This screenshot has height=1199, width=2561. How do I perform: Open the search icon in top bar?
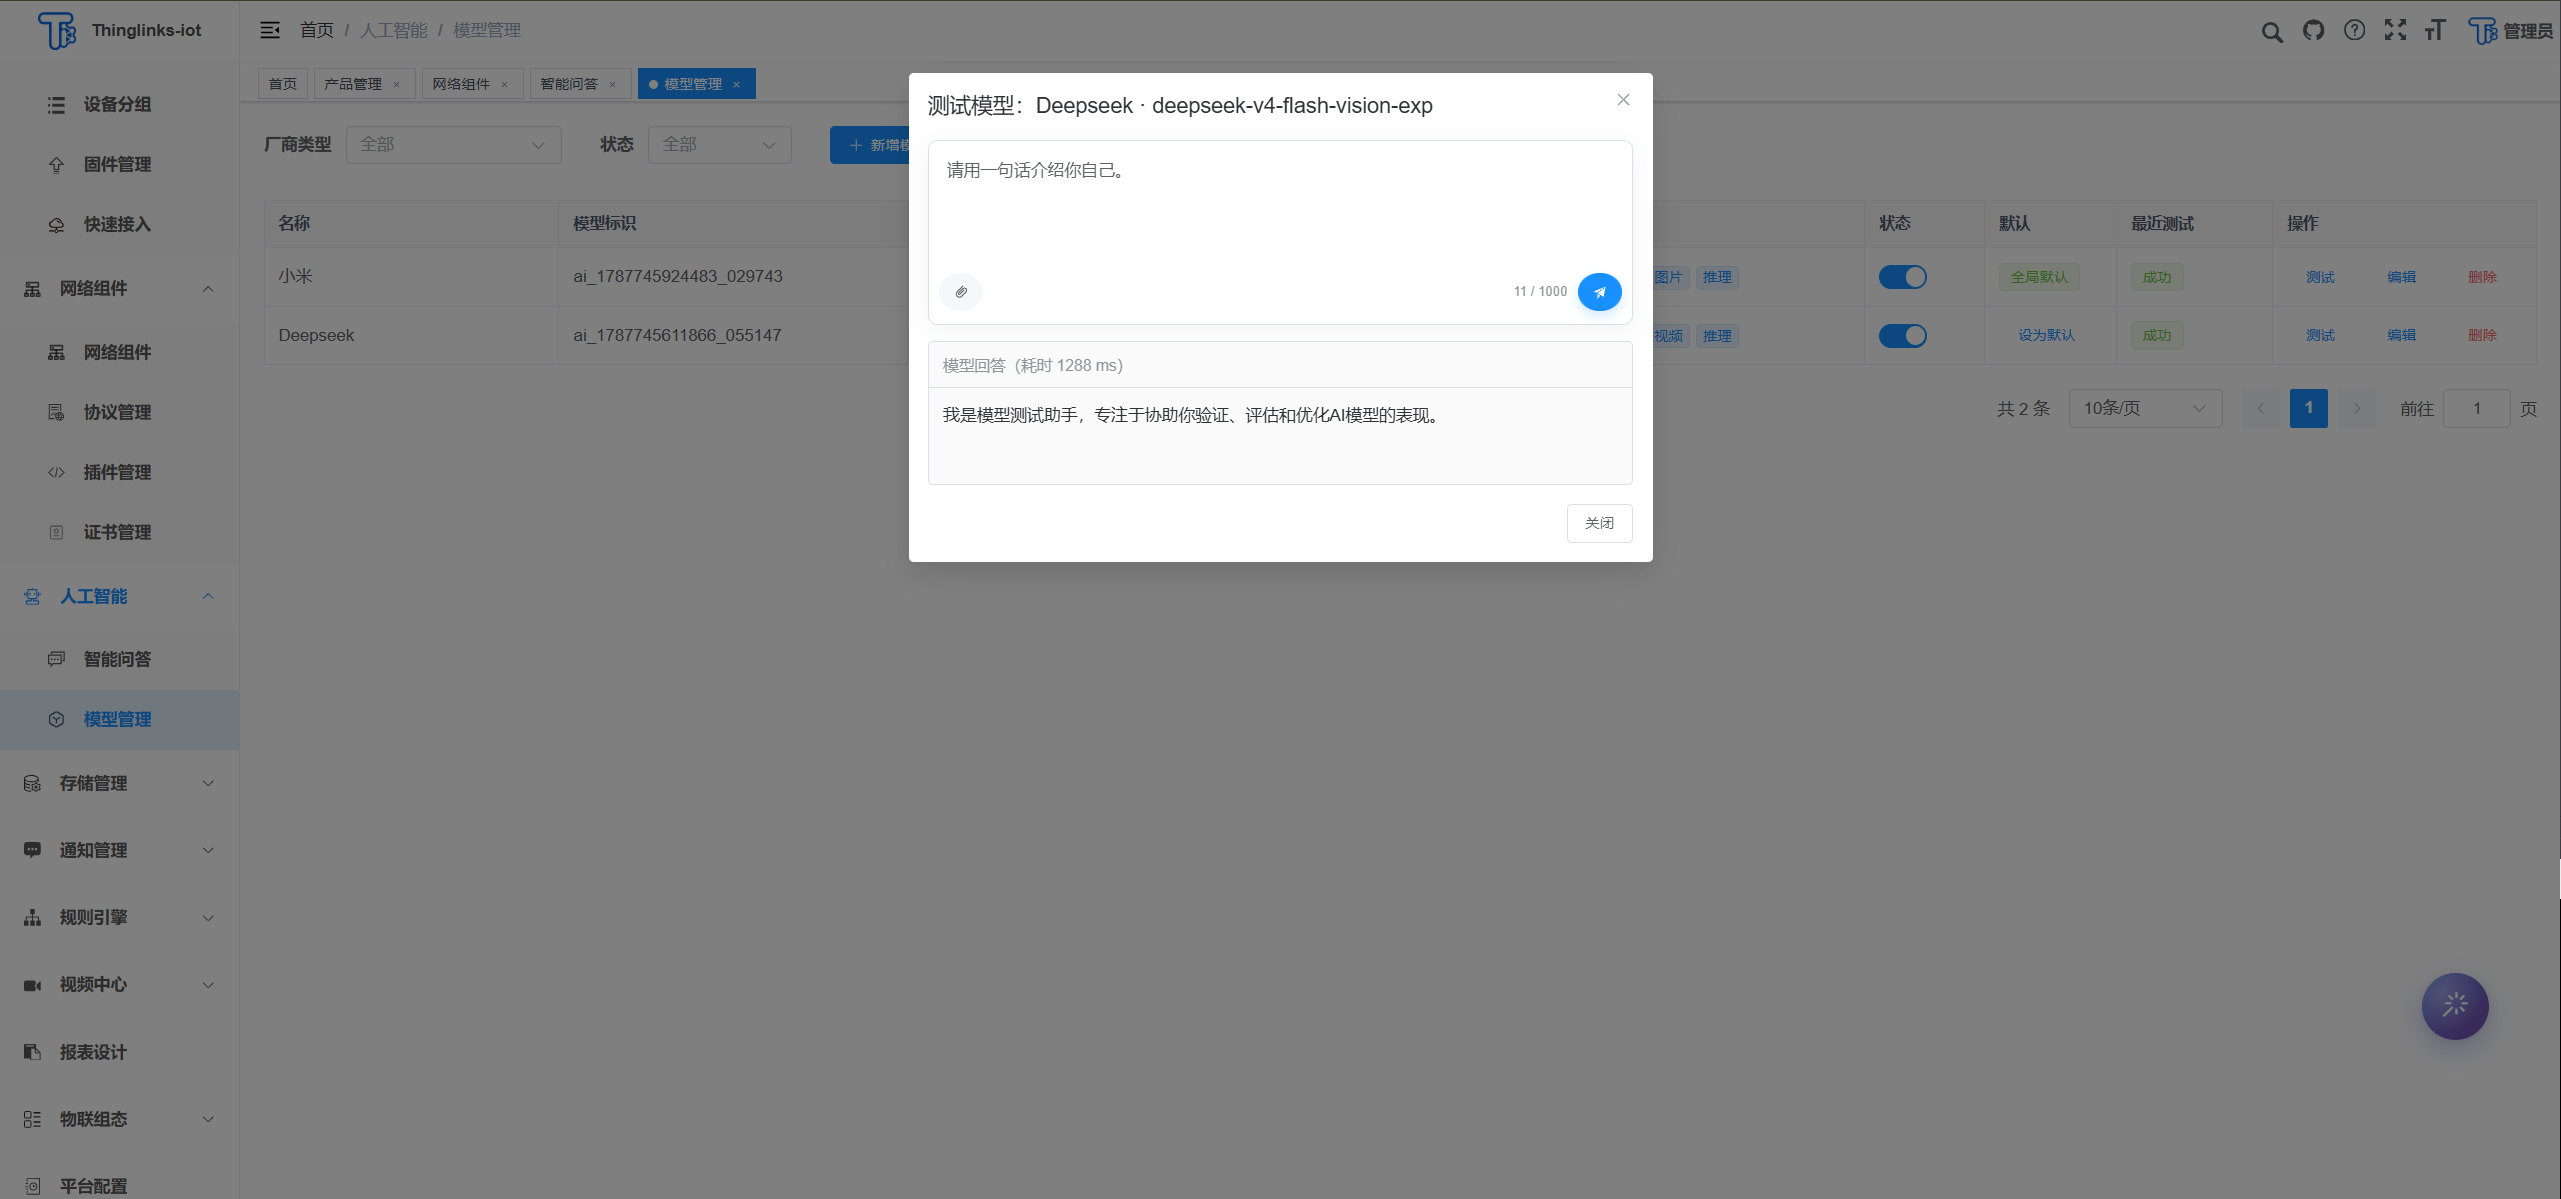click(x=2272, y=31)
